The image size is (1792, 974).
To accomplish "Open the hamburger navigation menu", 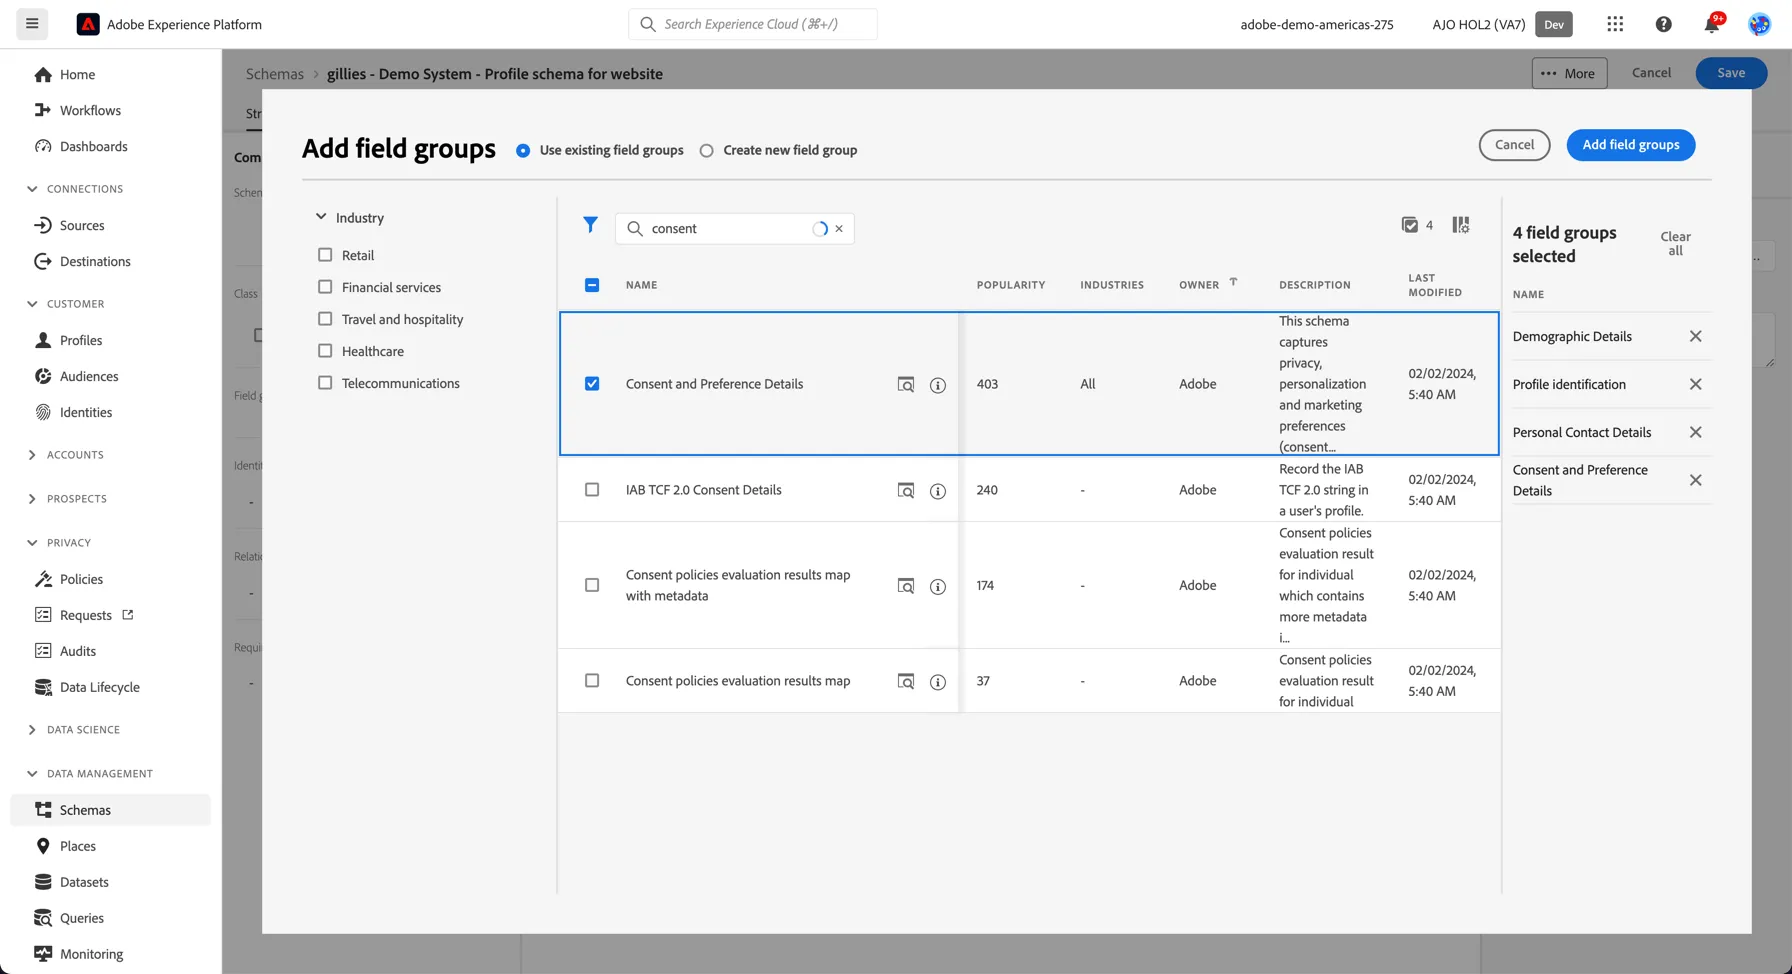I will pyautogui.click(x=32, y=24).
